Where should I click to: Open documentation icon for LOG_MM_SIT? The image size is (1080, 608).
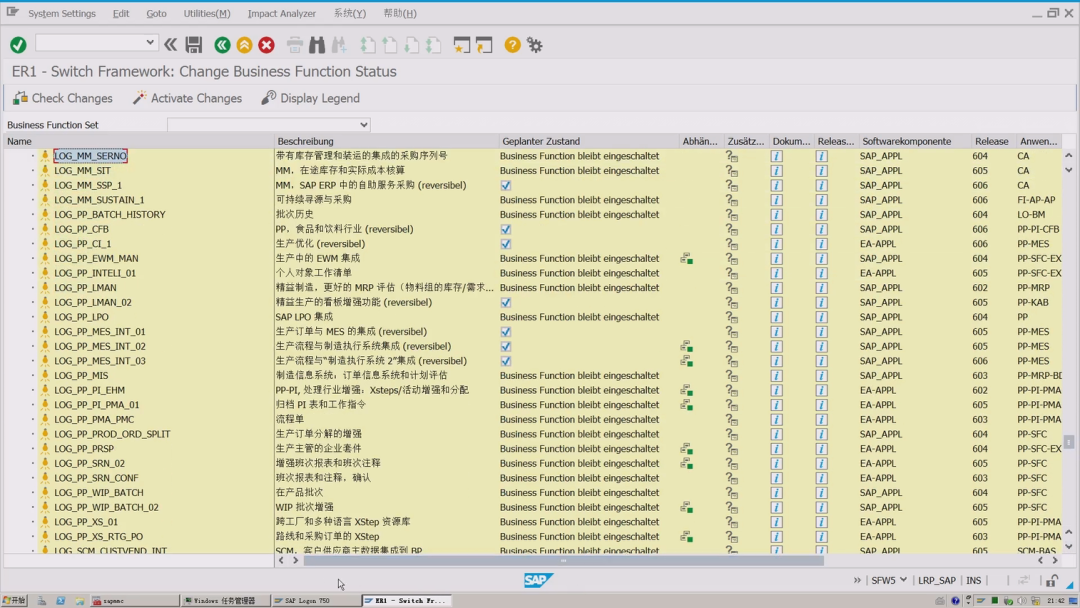(x=776, y=171)
